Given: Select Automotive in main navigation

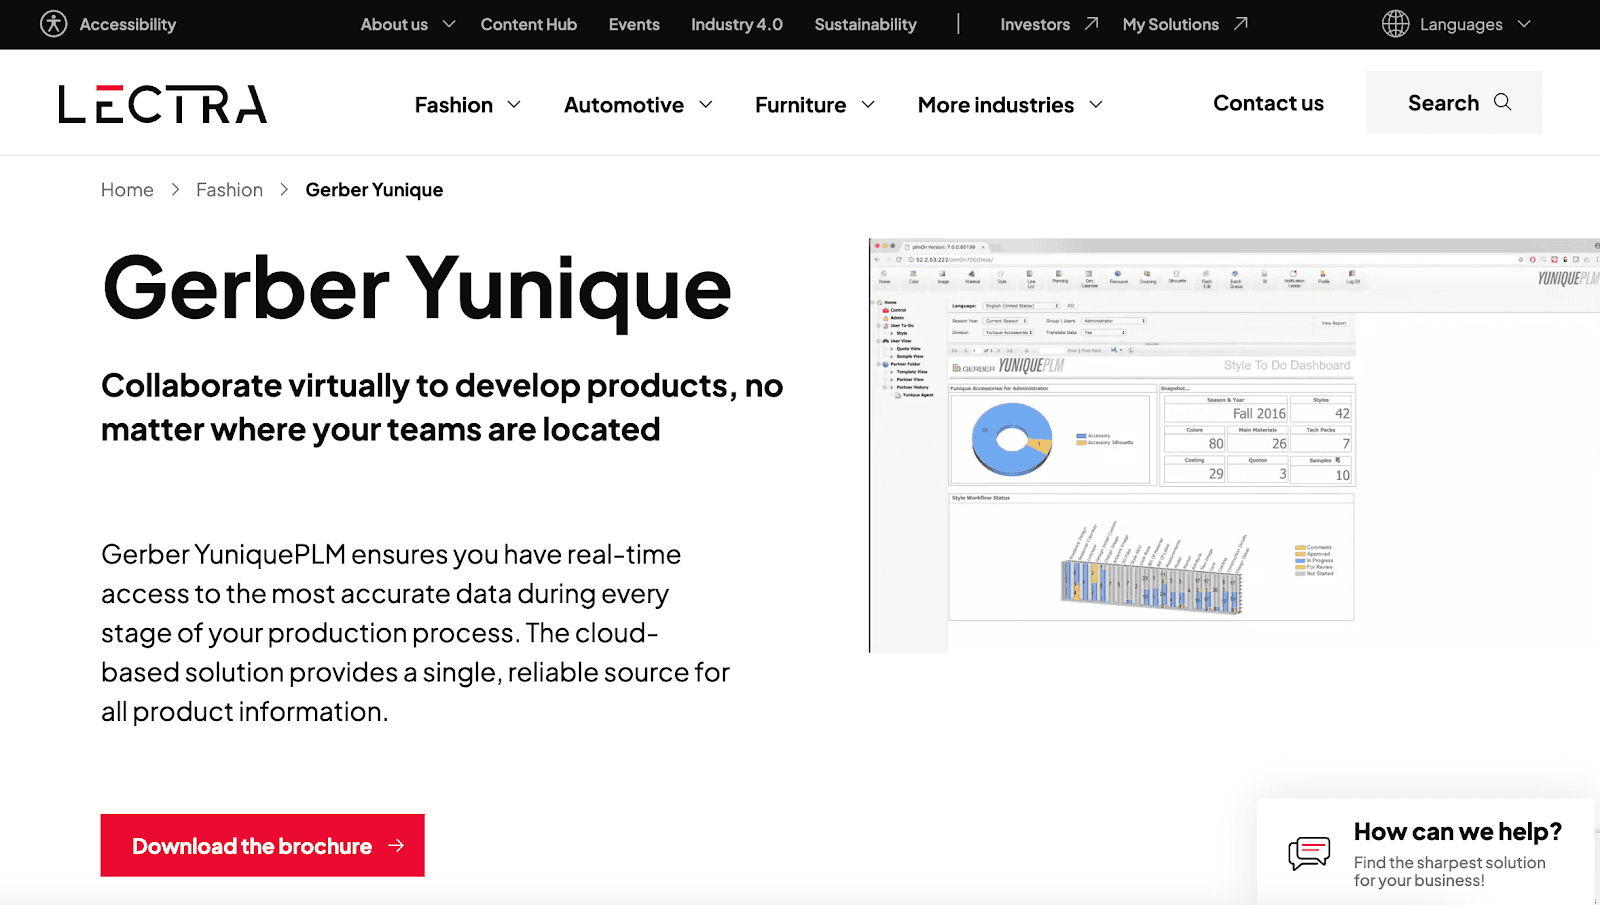Looking at the screenshot, I should 624,105.
